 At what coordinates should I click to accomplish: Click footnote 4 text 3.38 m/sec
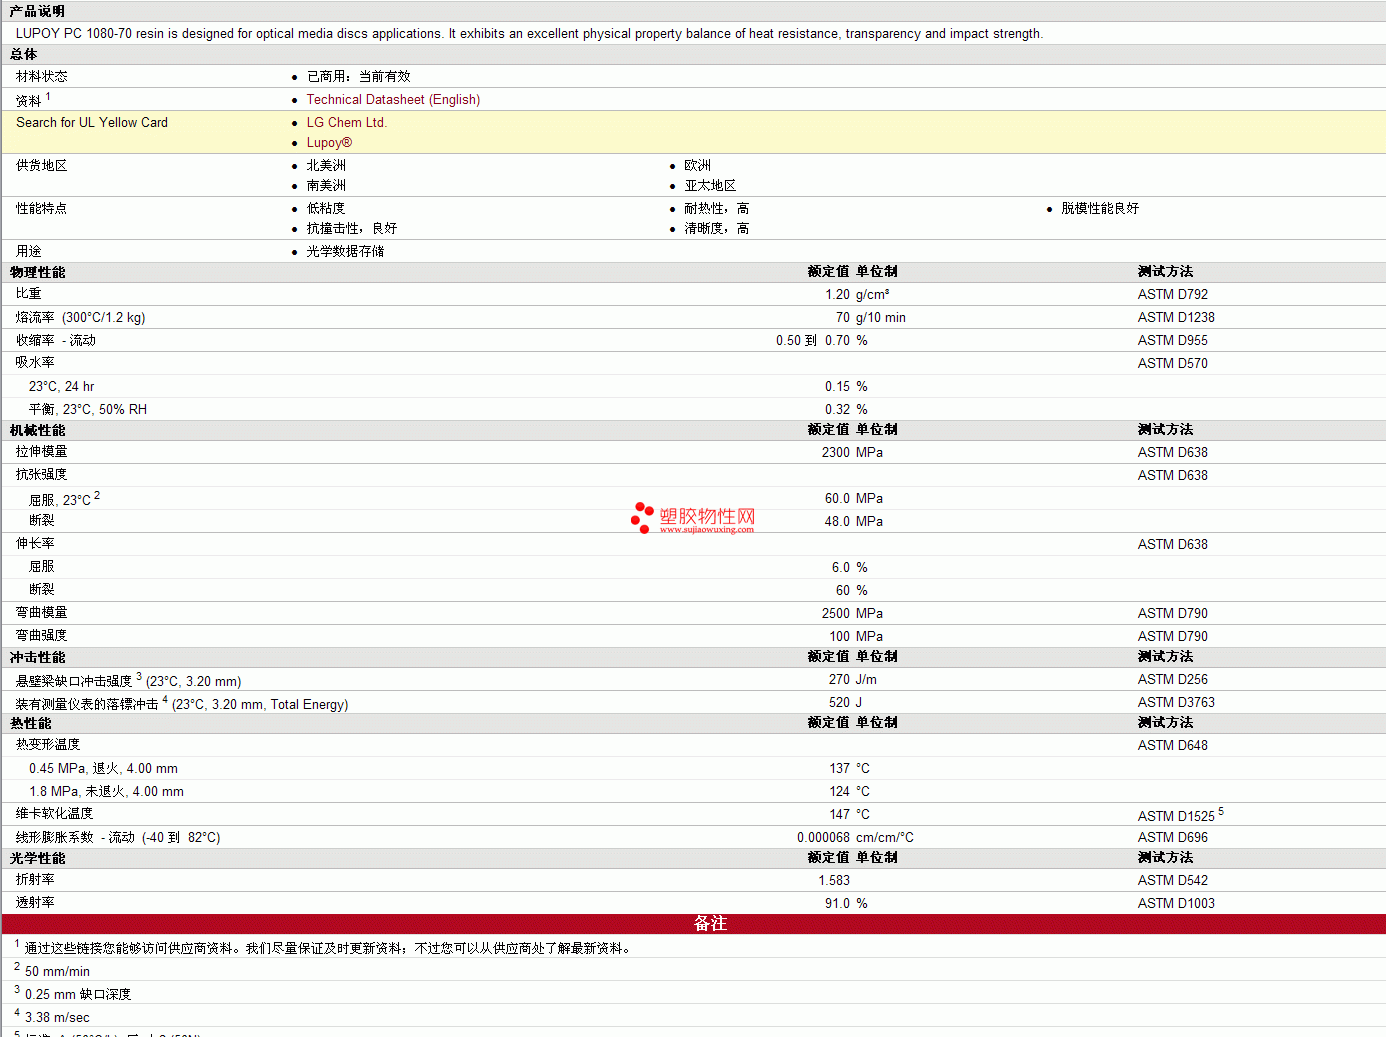pyautogui.click(x=57, y=1018)
